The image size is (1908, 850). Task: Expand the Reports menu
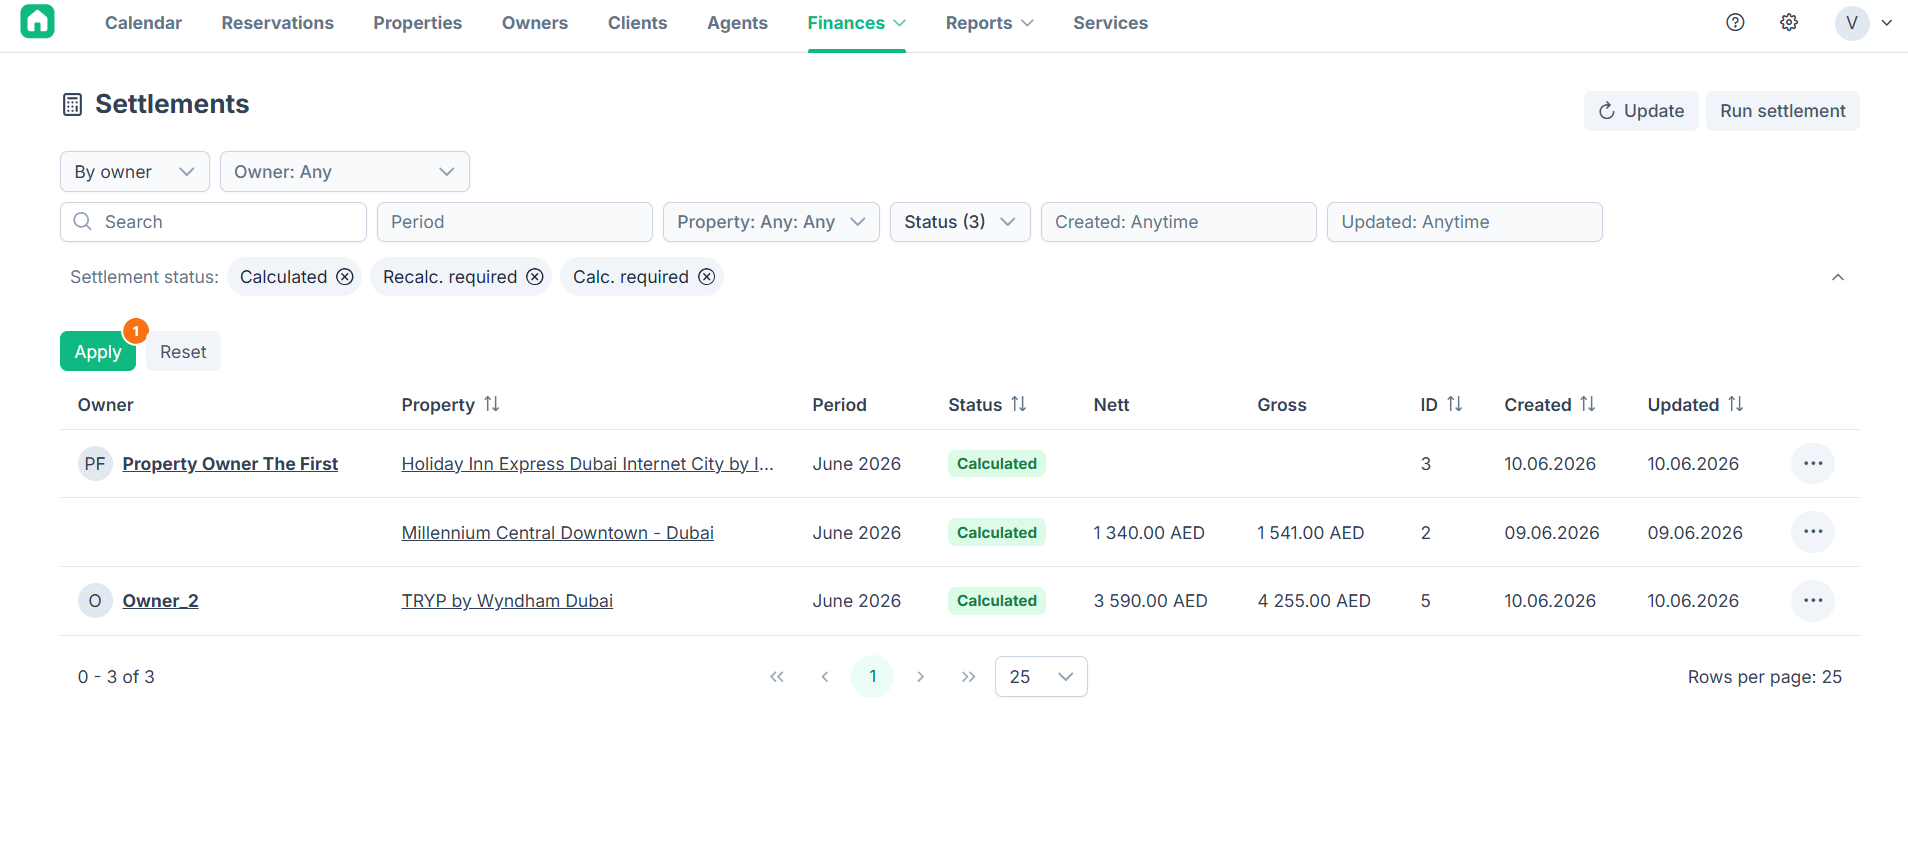(x=990, y=23)
